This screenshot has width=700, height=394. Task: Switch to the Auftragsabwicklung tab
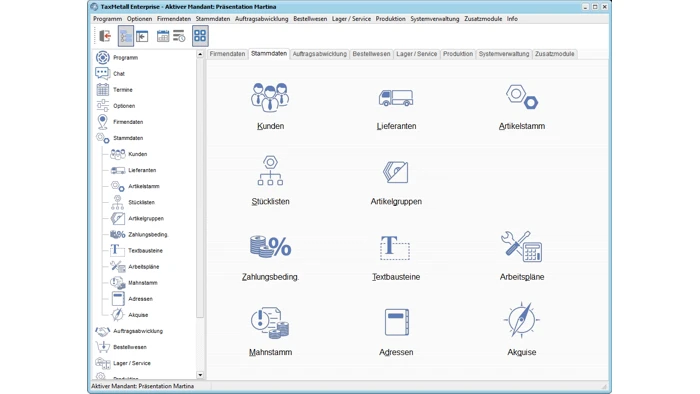(x=320, y=54)
